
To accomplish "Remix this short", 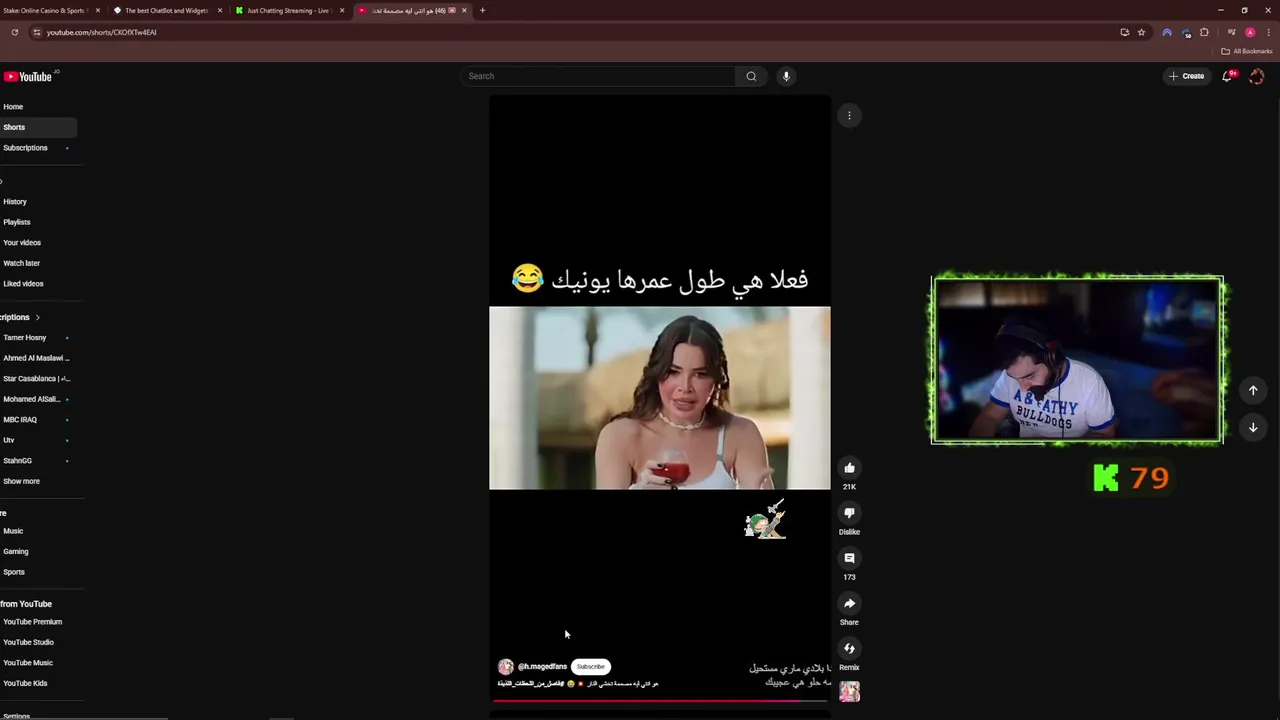I will pyautogui.click(x=849, y=648).
